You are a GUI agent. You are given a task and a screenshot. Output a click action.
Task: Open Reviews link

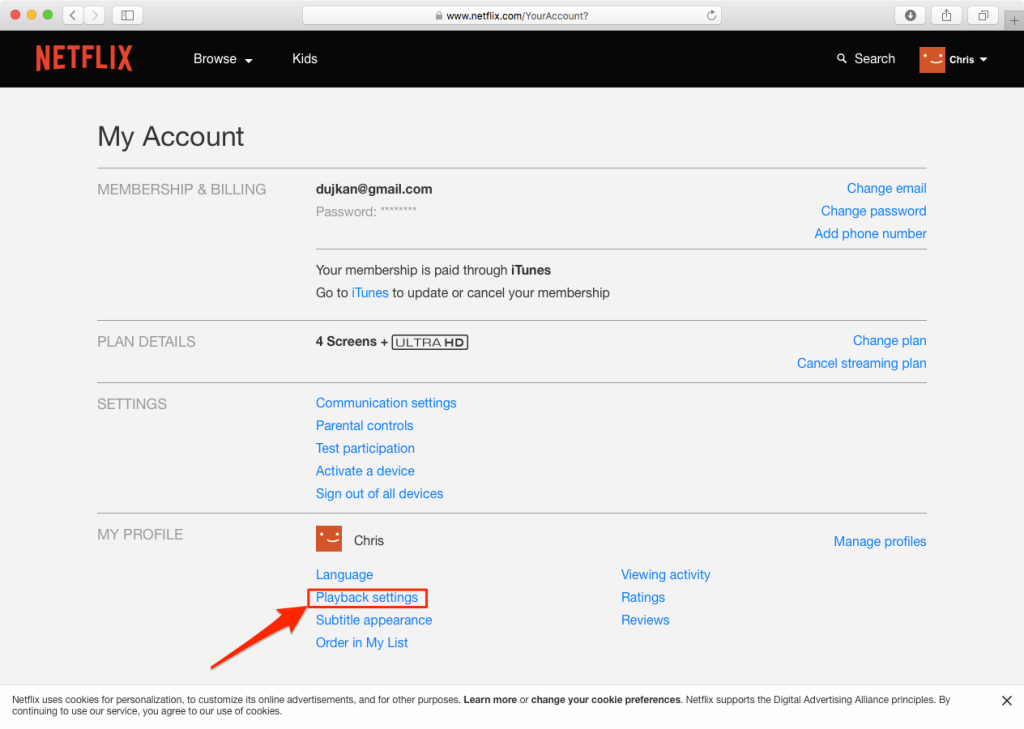(645, 620)
